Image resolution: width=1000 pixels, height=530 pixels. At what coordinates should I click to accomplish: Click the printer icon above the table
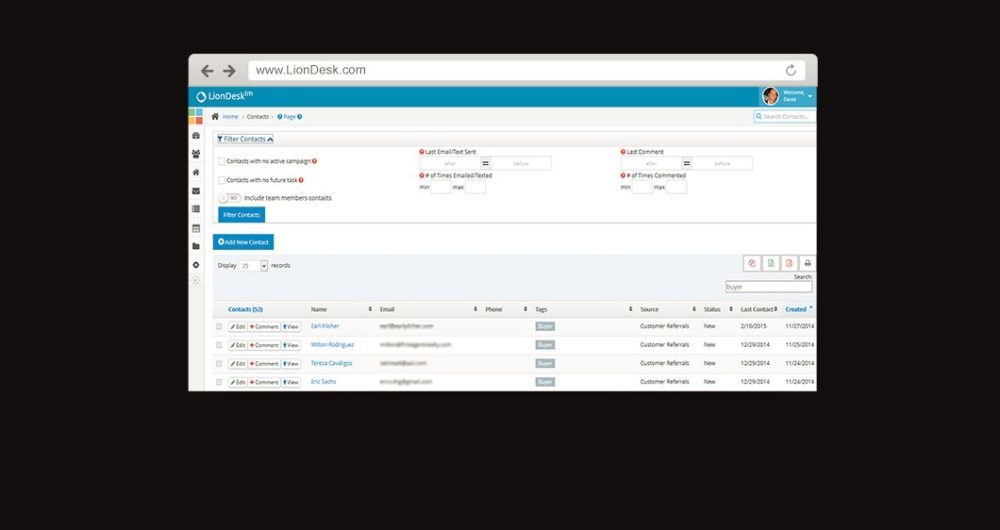point(807,263)
